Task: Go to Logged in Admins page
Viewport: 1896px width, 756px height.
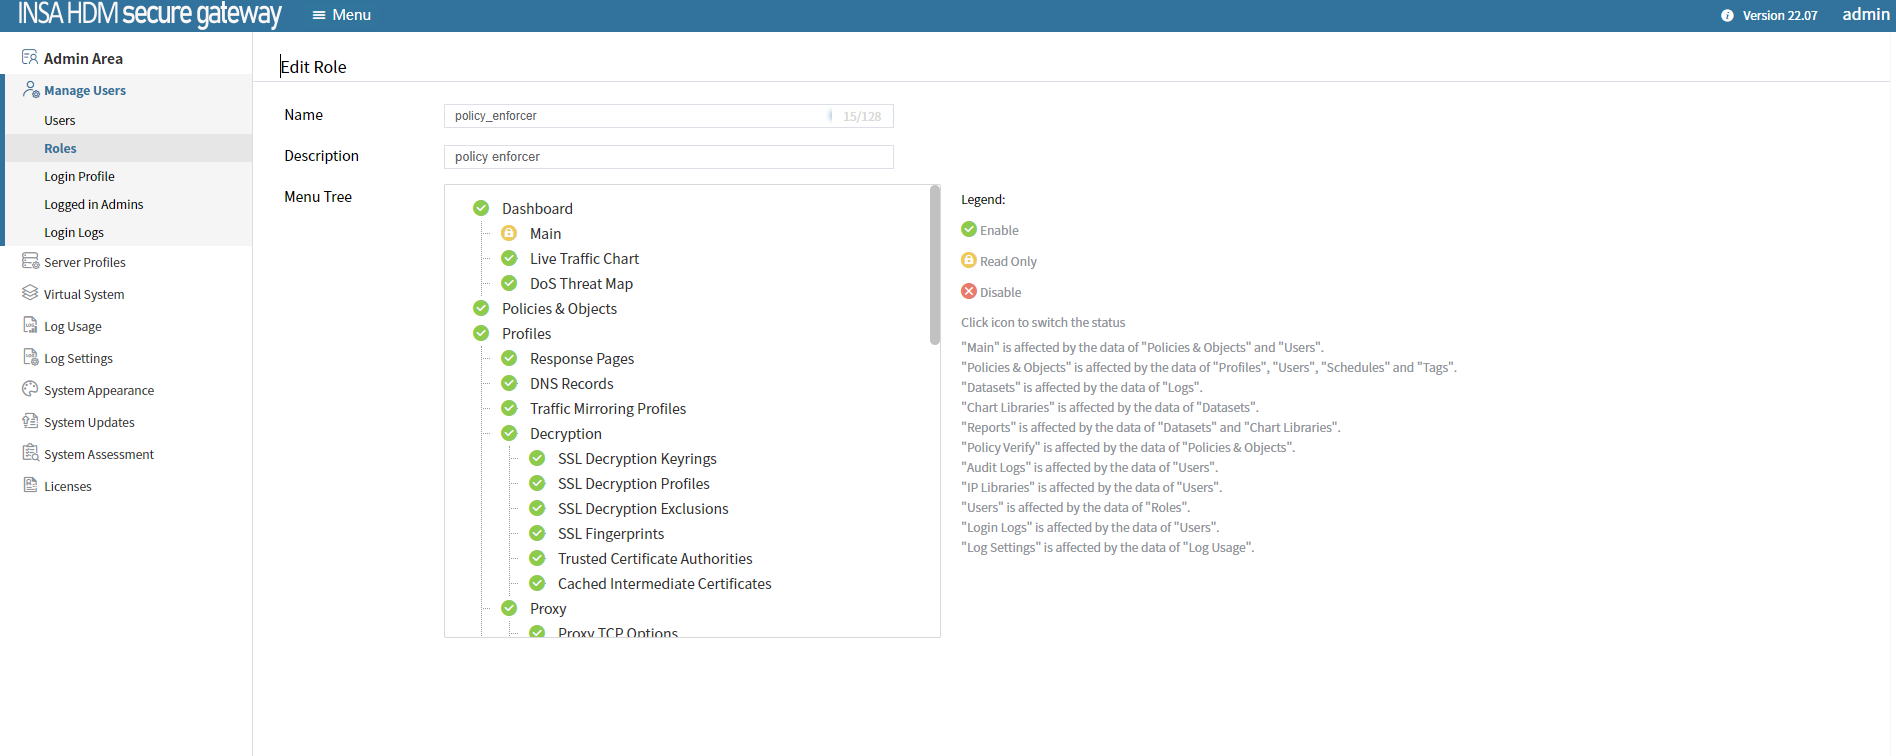Action: tap(93, 205)
